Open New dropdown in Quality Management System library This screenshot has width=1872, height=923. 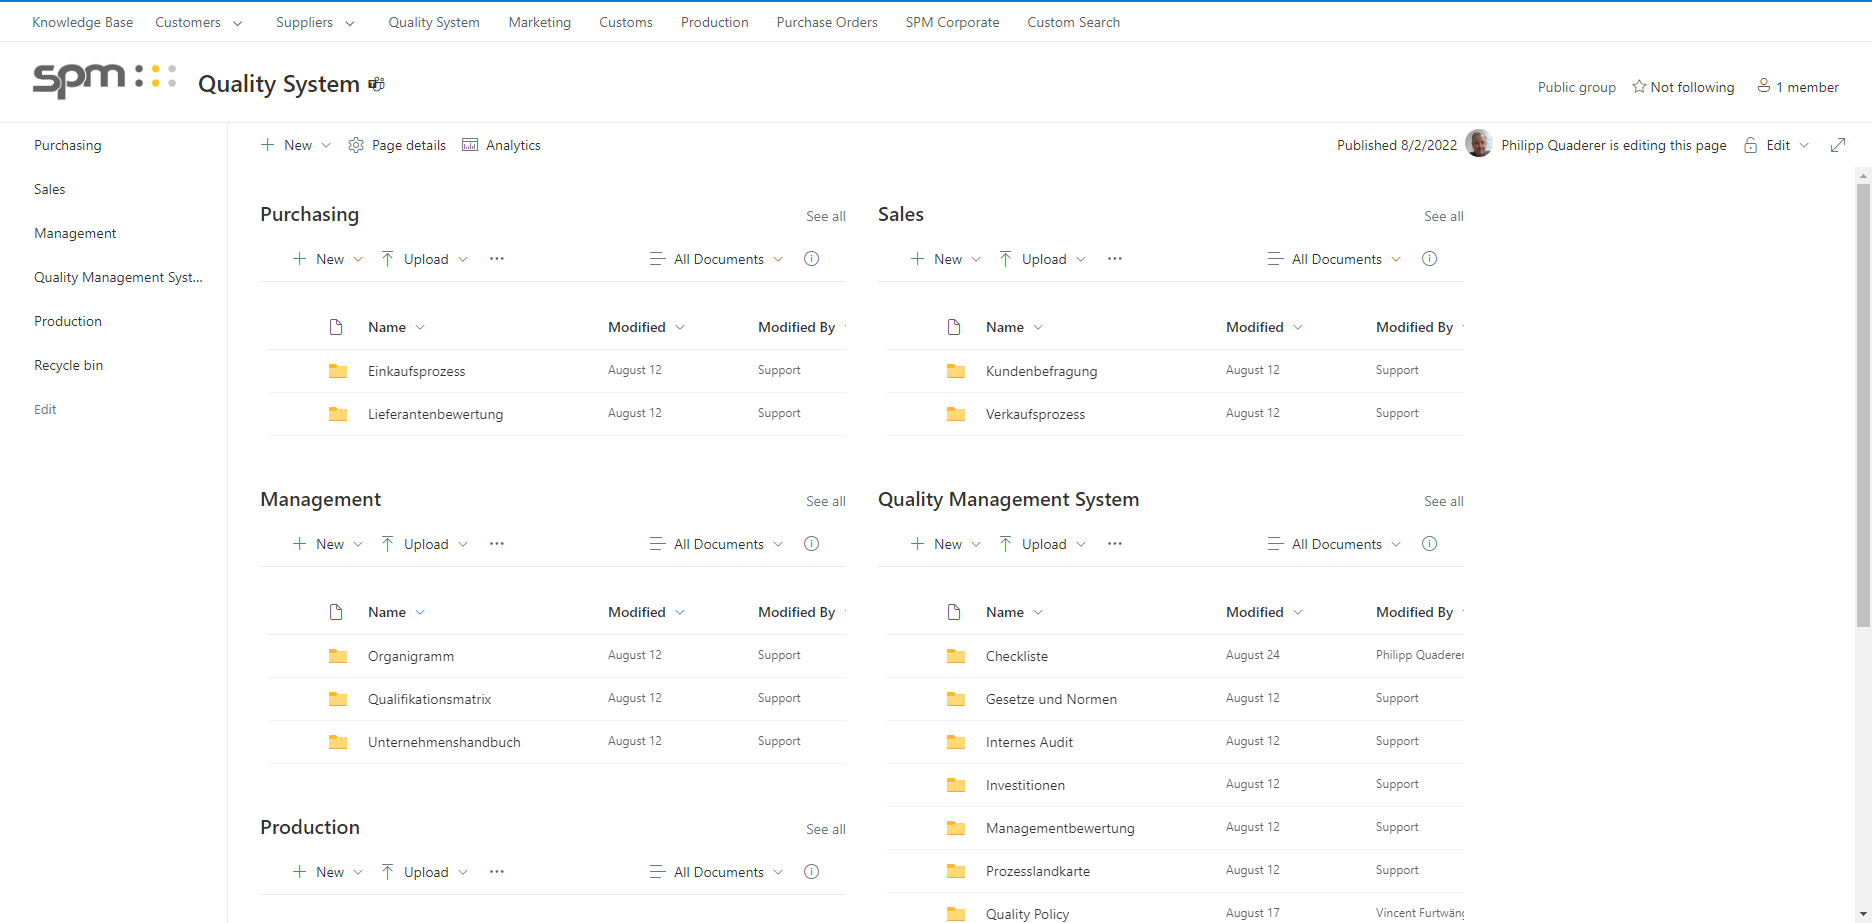point(946,544)
